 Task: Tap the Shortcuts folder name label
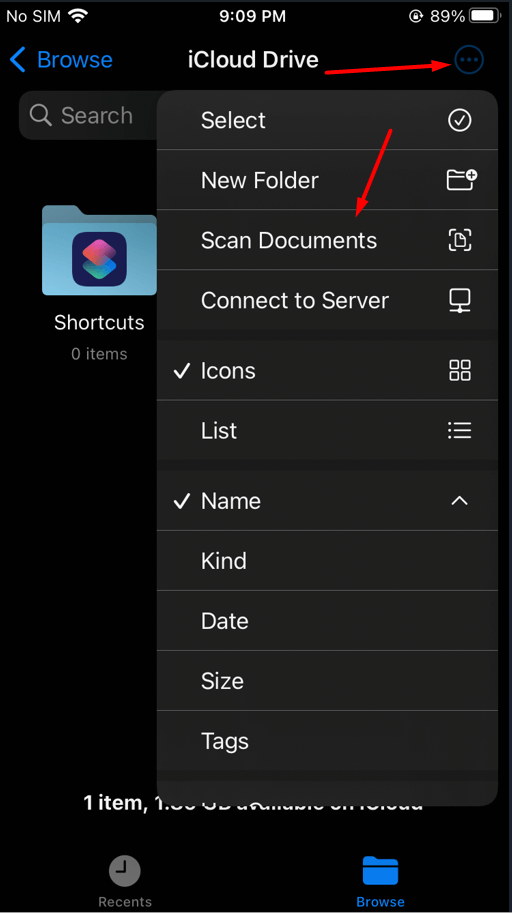(x=99, y=322)
